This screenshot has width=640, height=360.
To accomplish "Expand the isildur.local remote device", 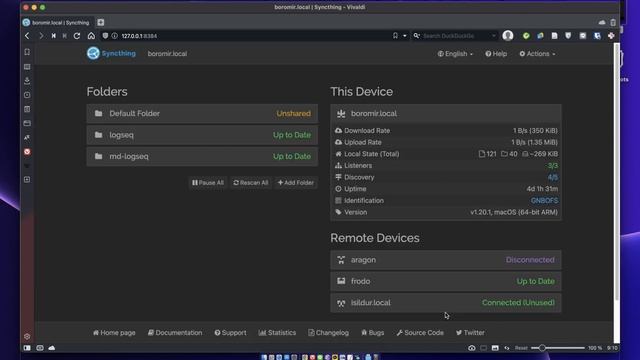I will coord(446,303).
